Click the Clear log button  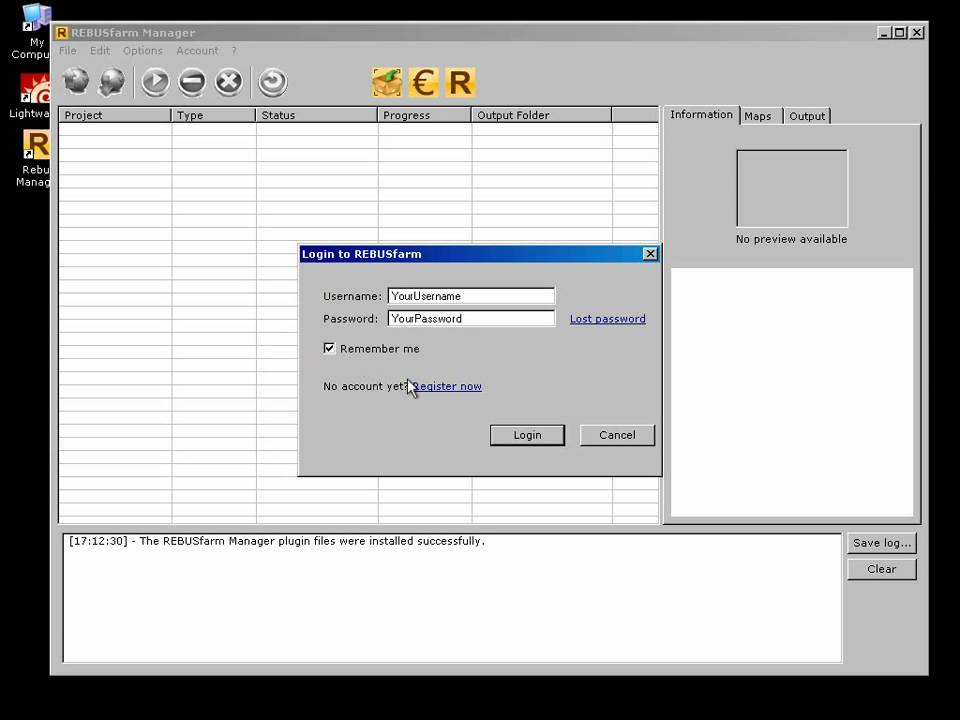[x=882, y=569]
